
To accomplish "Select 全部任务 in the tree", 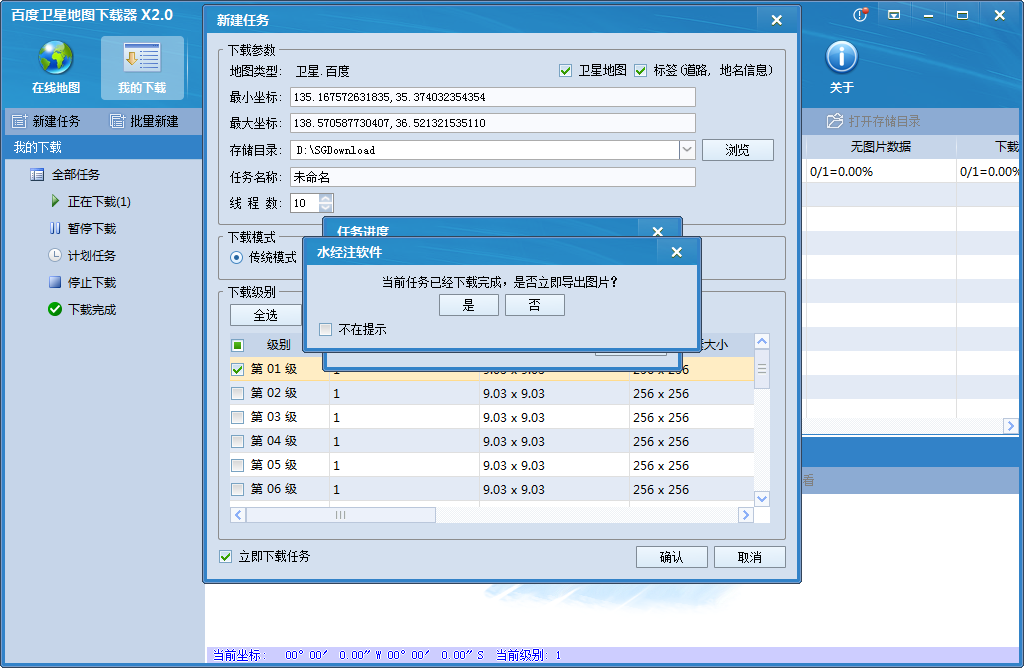I will click(x=65, y=174).
